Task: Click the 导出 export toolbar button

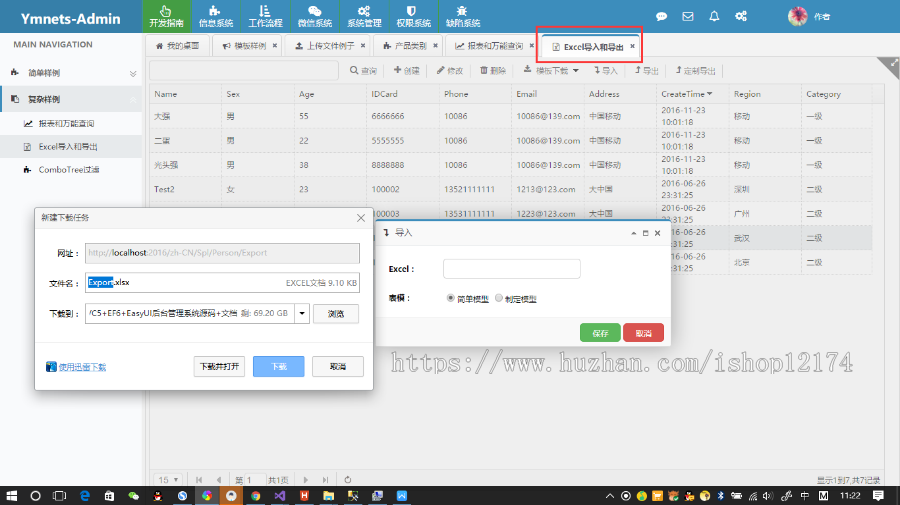Action: point(646,71)
